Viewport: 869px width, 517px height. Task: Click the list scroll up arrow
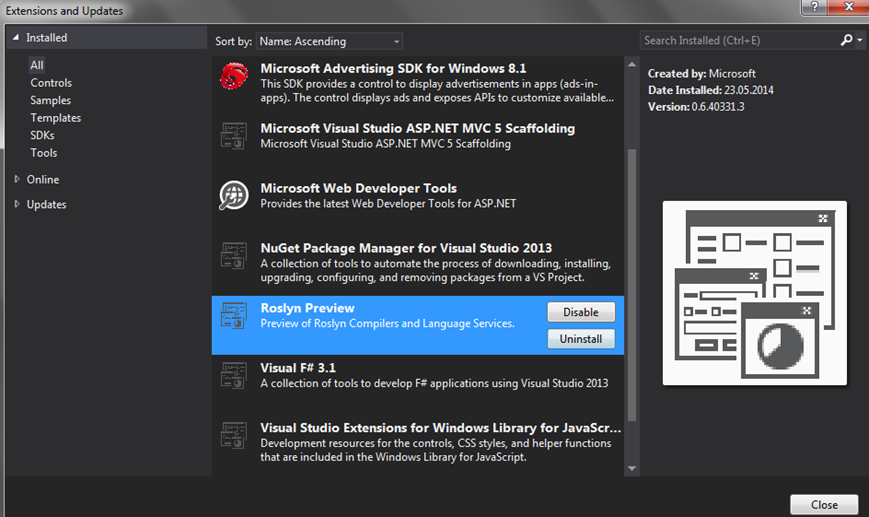(632, 64)
